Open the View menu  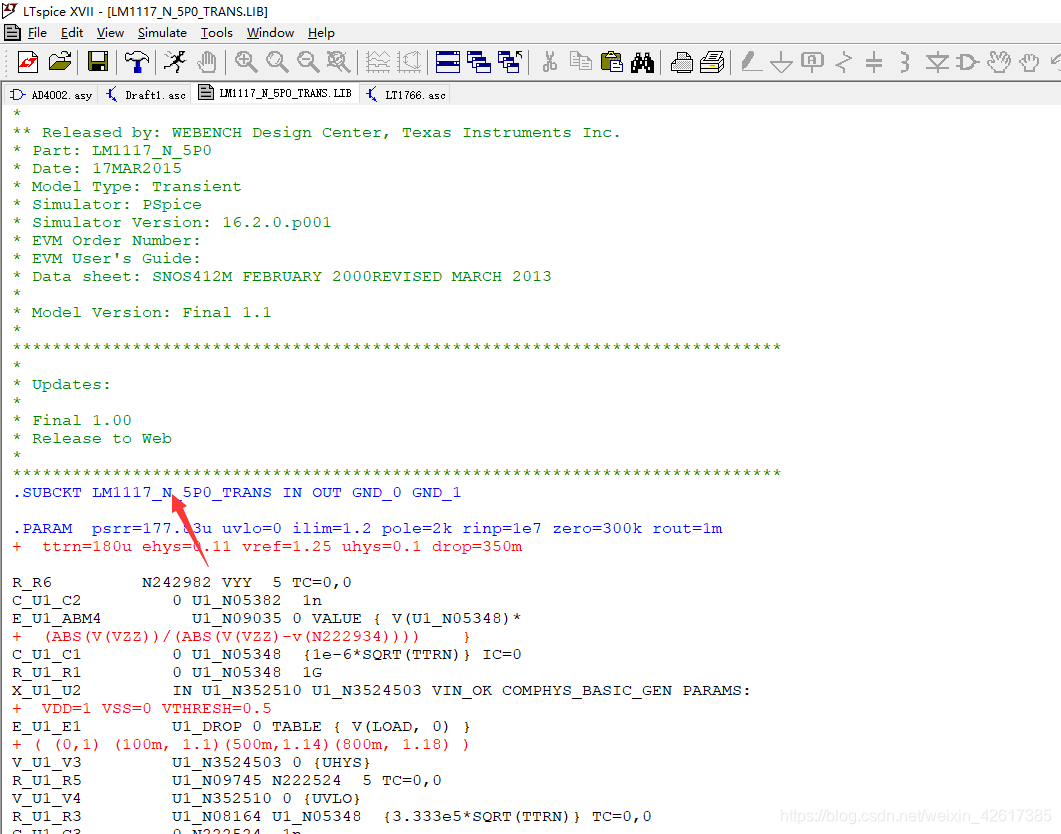110,32
